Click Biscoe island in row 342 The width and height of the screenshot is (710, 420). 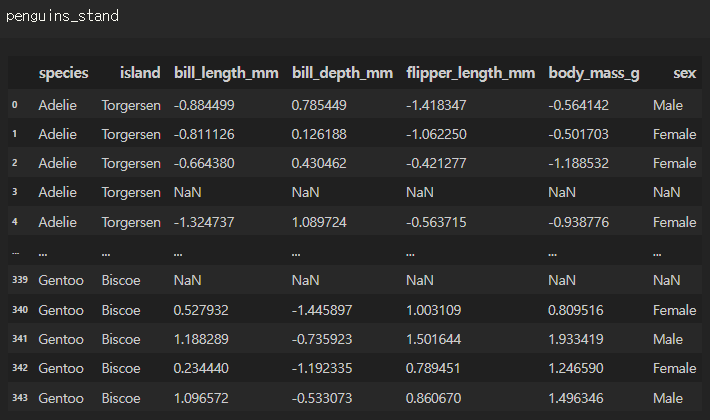(x=121, y=368)
